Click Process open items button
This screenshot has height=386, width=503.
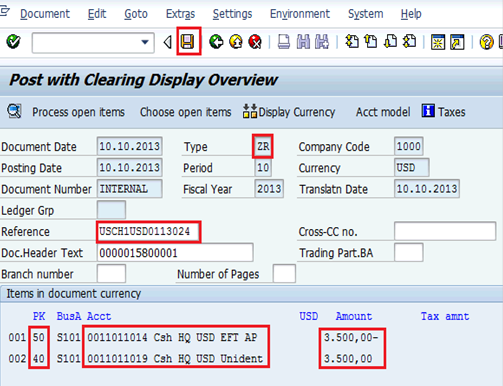pyautogui.click(x=78, y=112)
